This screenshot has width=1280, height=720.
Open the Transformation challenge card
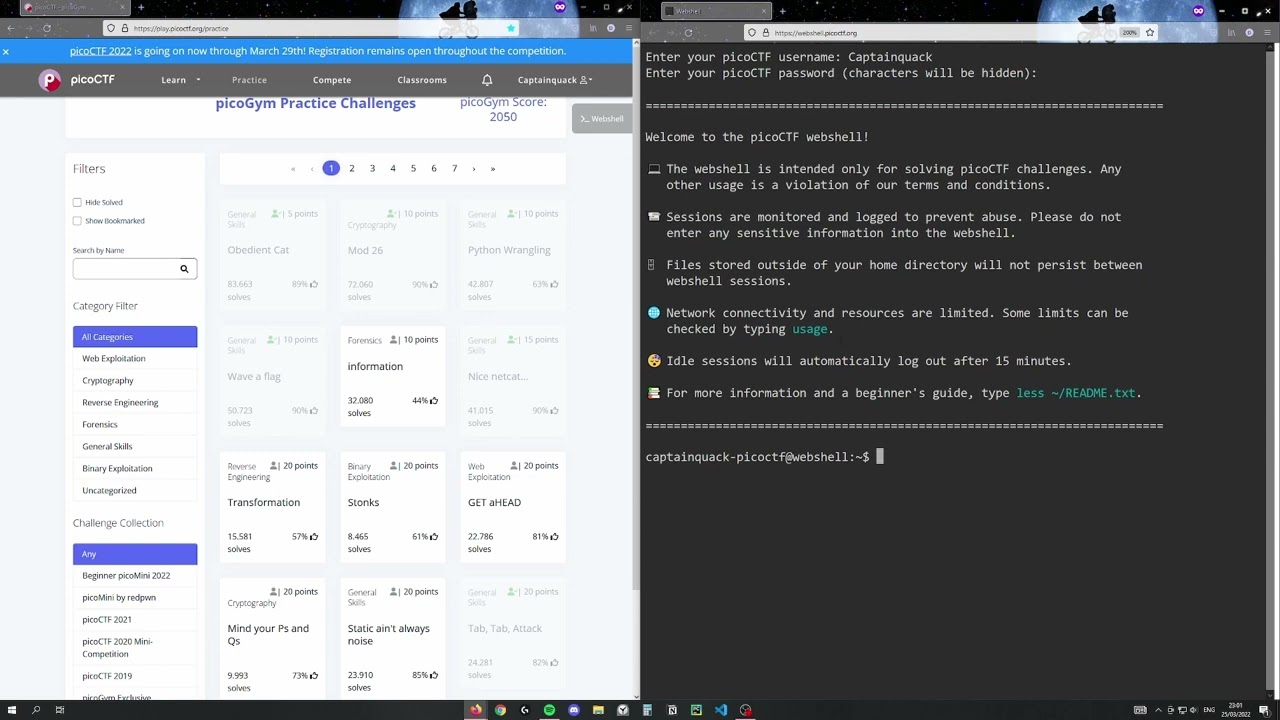(272, 508)
